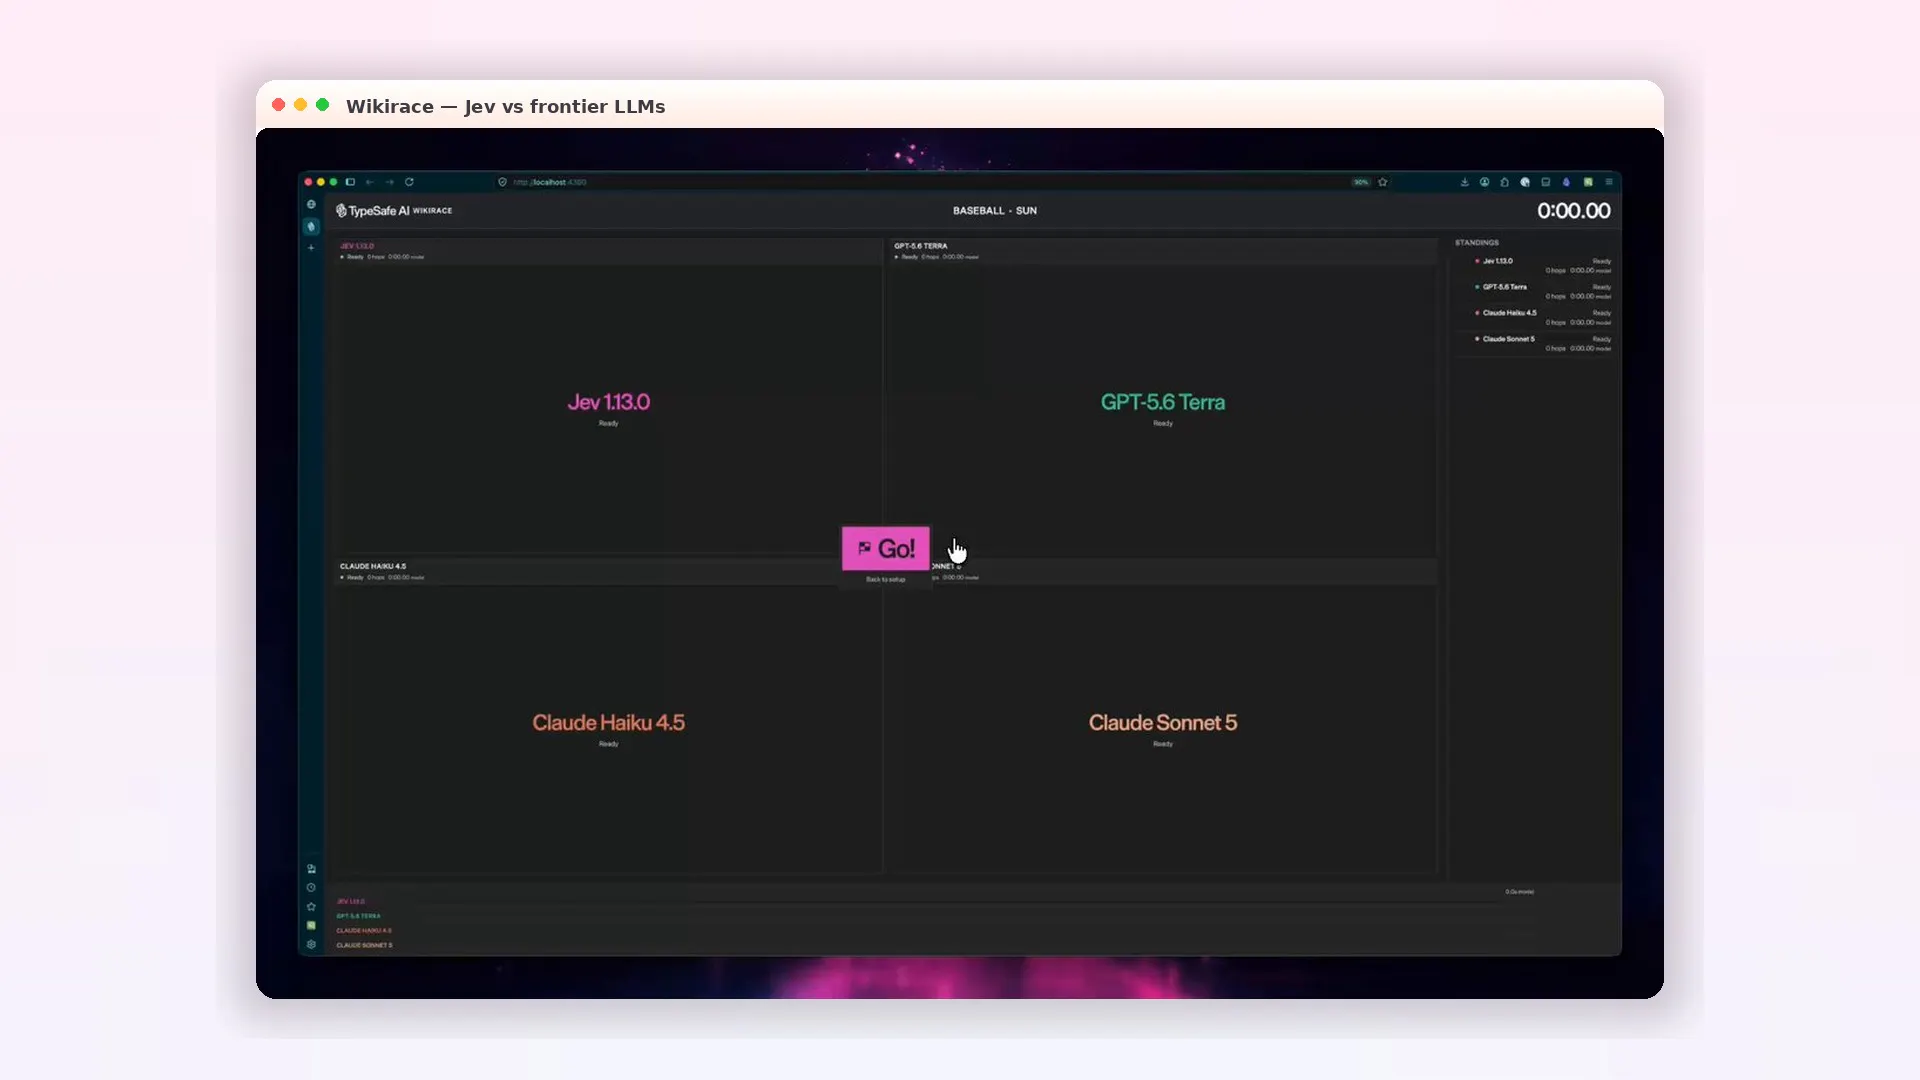Click the Back to setup link

885,580
